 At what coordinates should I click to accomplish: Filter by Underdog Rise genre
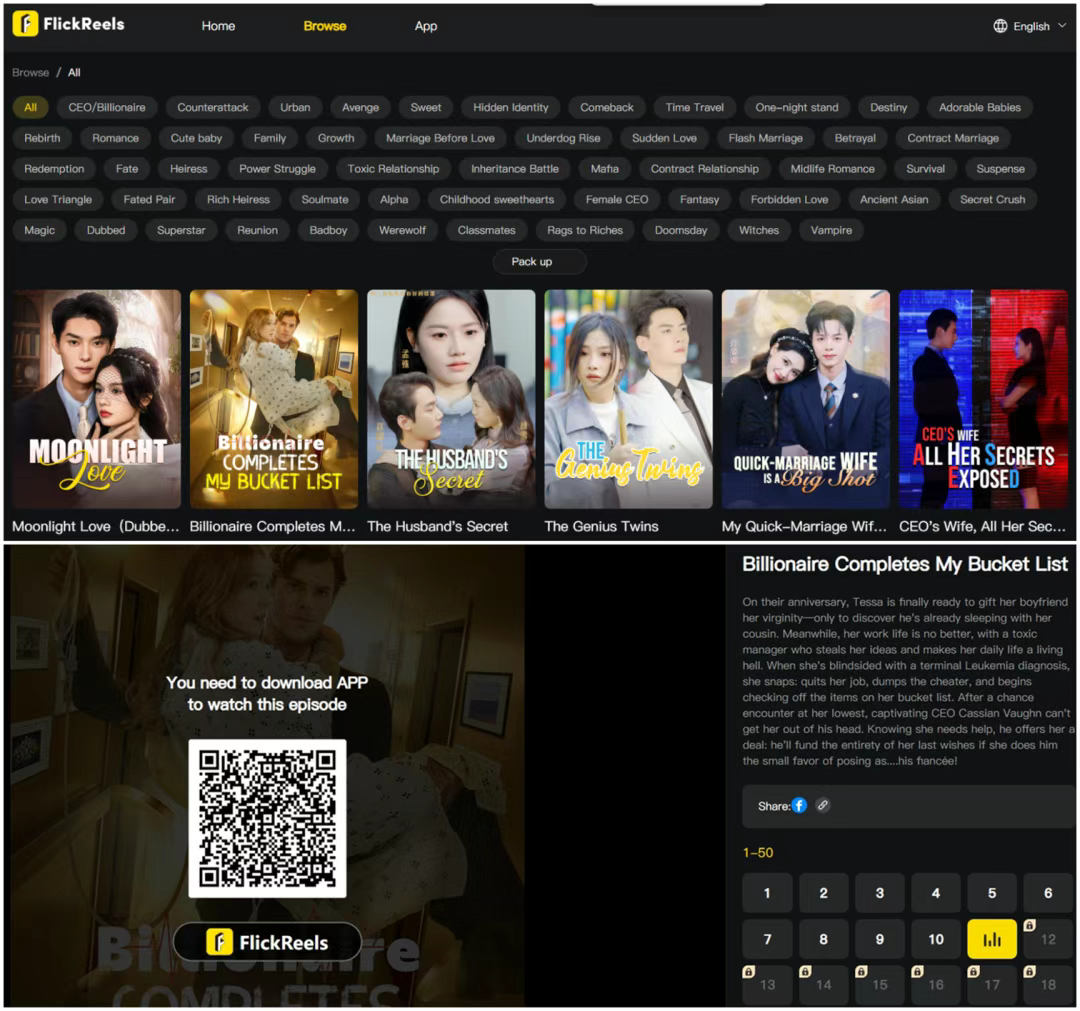(563, 138)
